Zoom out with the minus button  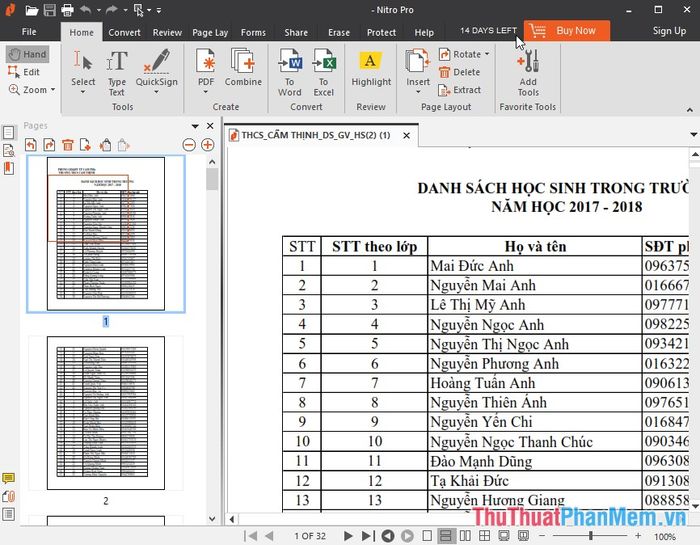point(542,536)
